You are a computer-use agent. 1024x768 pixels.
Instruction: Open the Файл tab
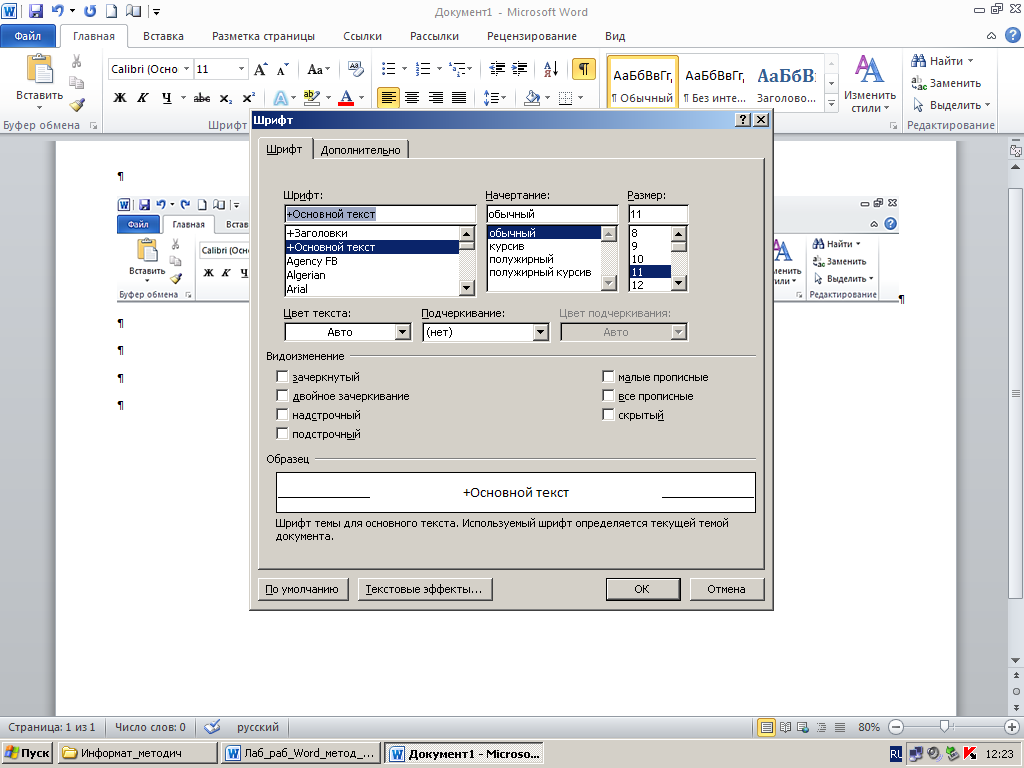(x=27, y=36)
